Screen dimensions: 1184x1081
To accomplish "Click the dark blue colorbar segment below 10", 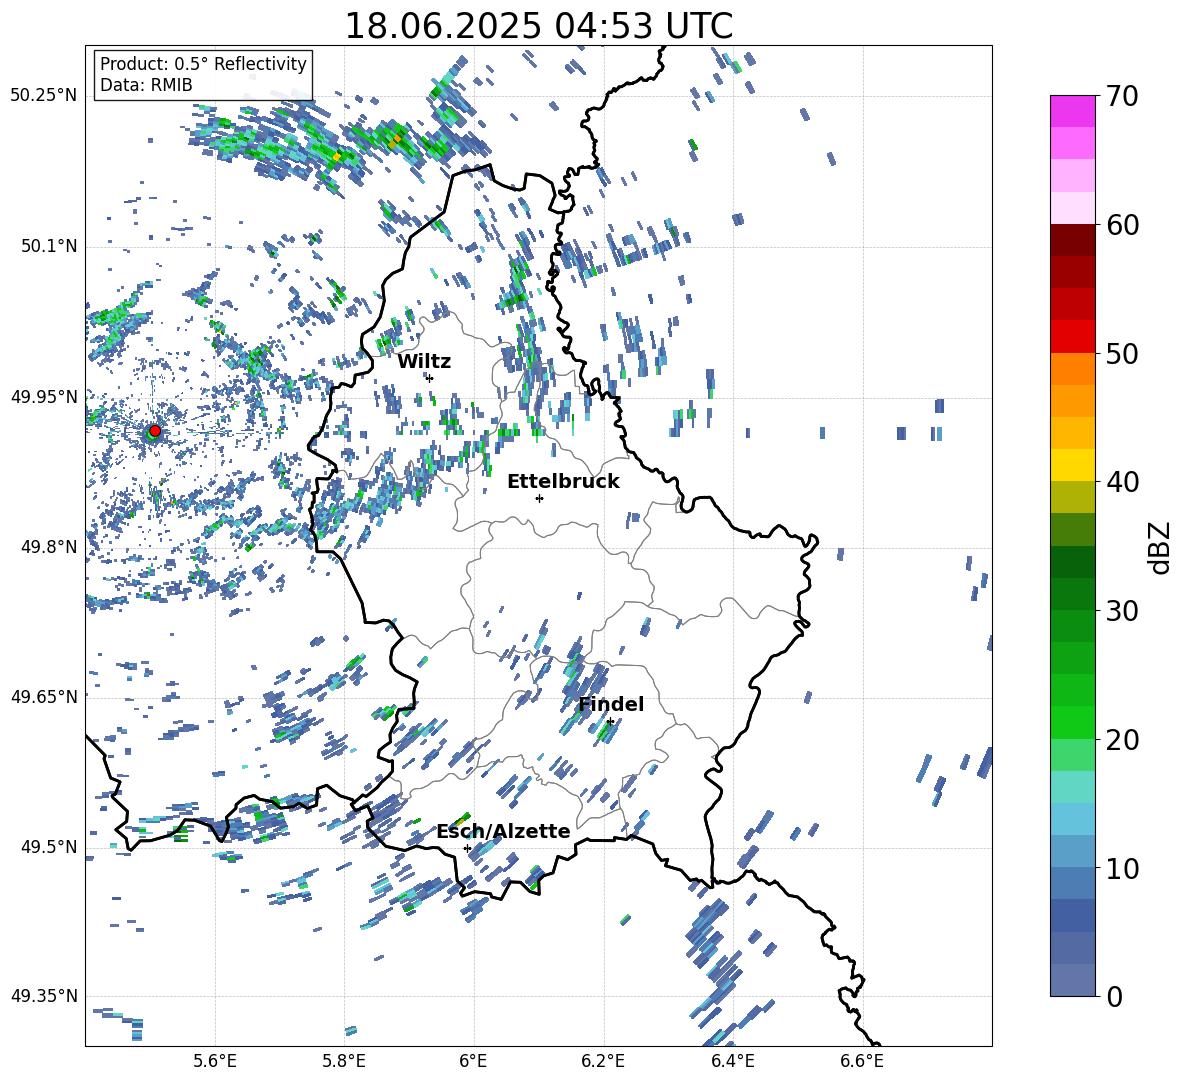I will tap(1073, 916).
